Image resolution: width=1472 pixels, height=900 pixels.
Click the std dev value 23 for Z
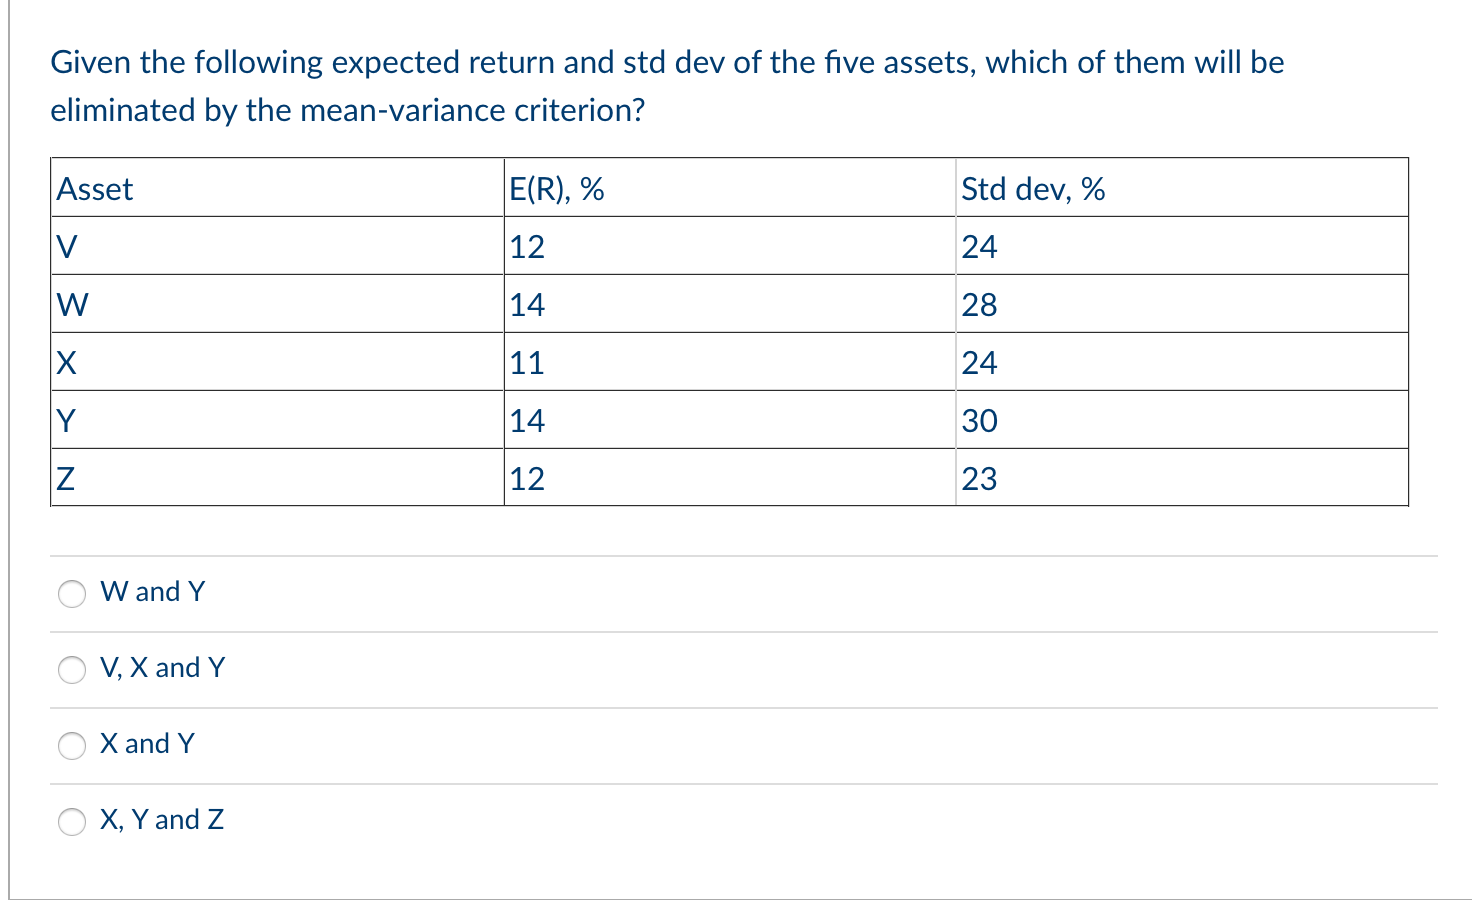pyautogui.click(x=978, y=478)
